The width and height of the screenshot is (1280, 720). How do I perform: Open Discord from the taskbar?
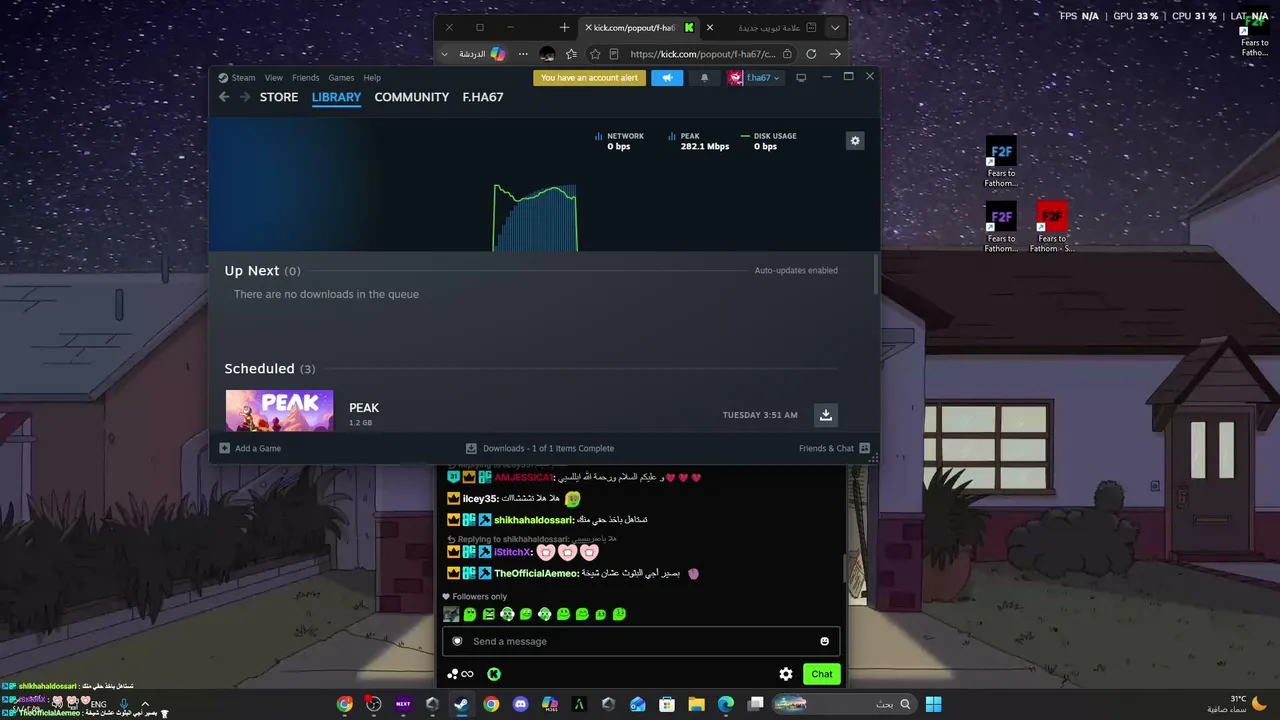click(520, 704)
